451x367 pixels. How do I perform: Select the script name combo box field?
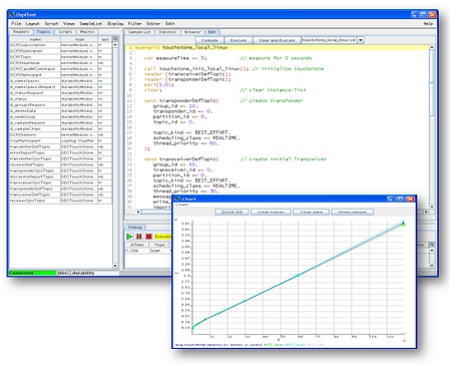coord(329,40)
